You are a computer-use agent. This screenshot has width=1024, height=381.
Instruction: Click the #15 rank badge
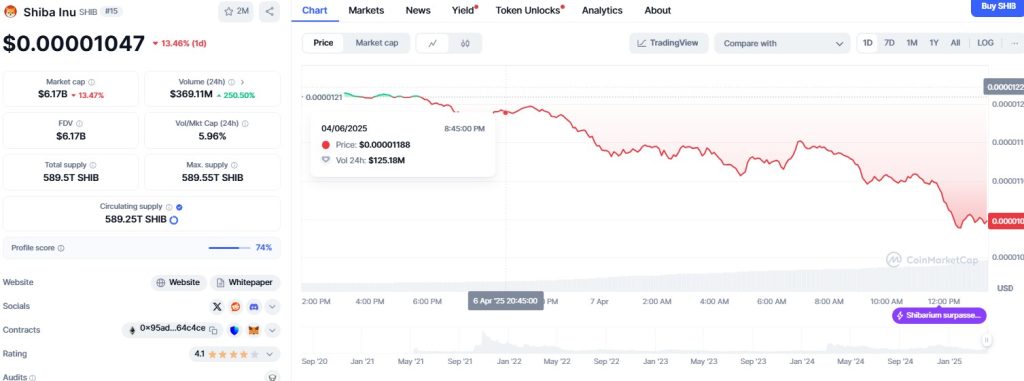(111, 12)
